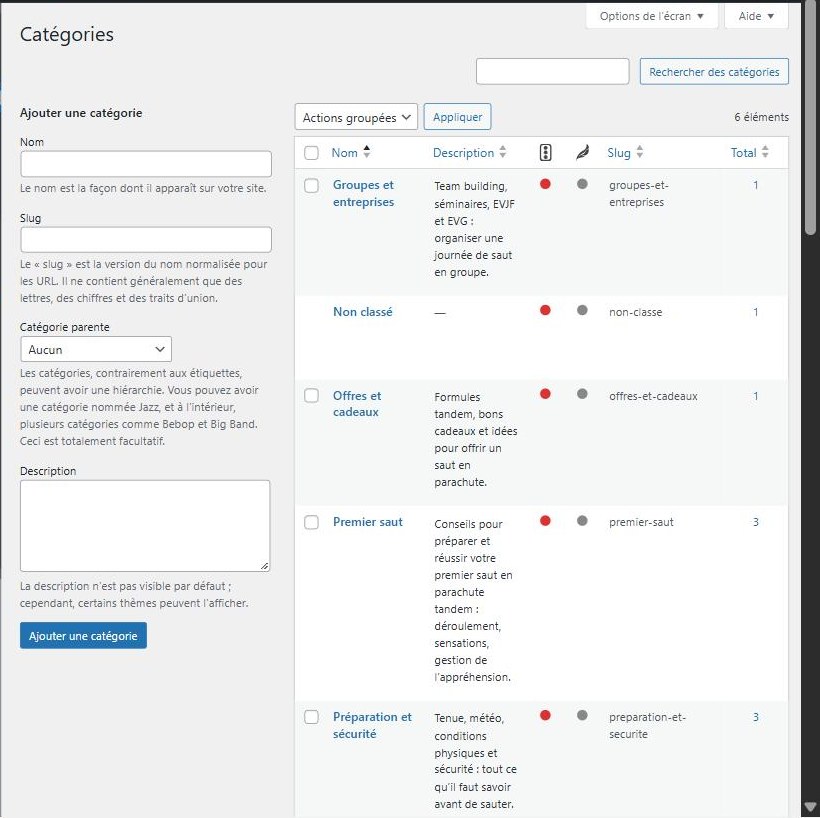
Task: Click red SEO dot for Premier saut
Action: point(545,521)
